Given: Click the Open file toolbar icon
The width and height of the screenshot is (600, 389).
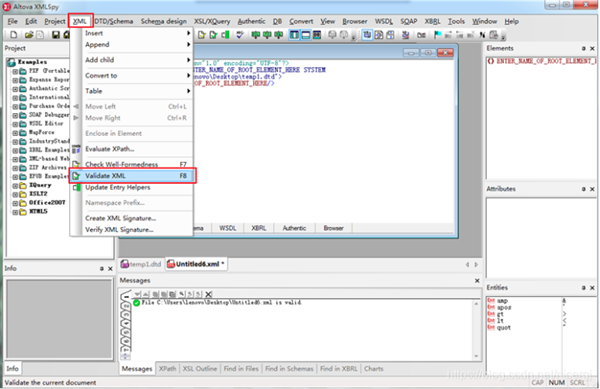Looking at the screenshot, I should 29,35.
